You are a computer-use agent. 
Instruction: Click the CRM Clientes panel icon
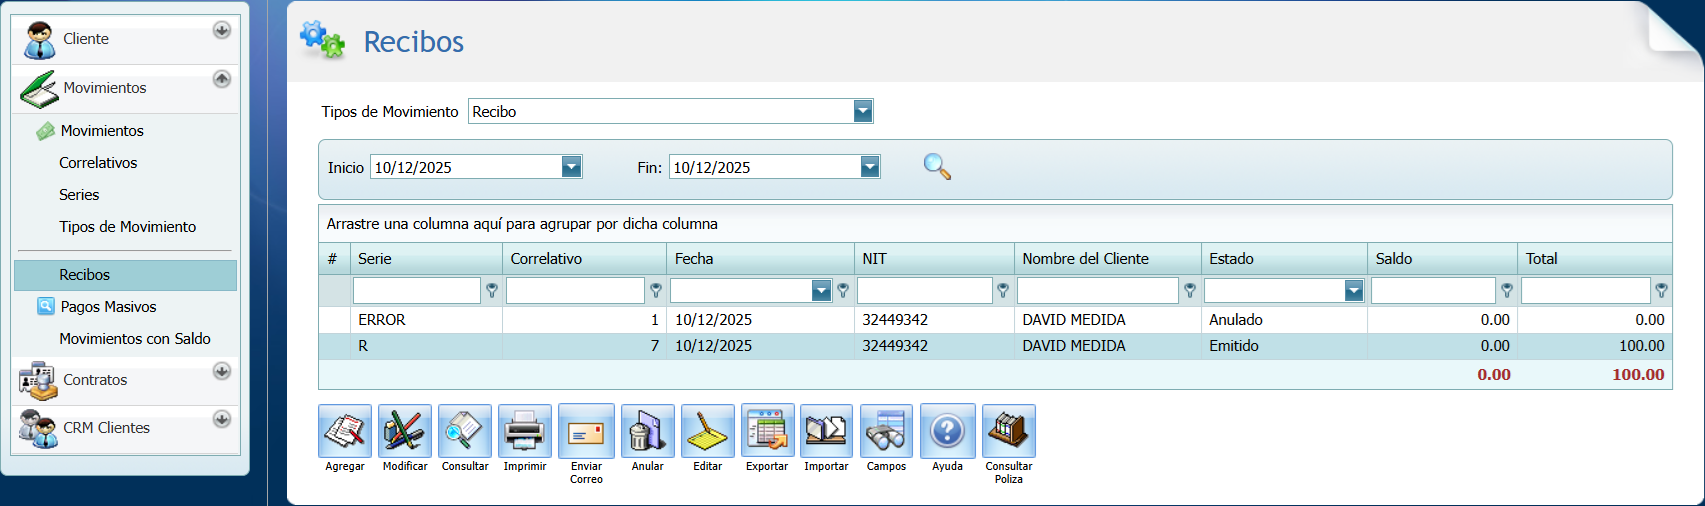(38, 428)
